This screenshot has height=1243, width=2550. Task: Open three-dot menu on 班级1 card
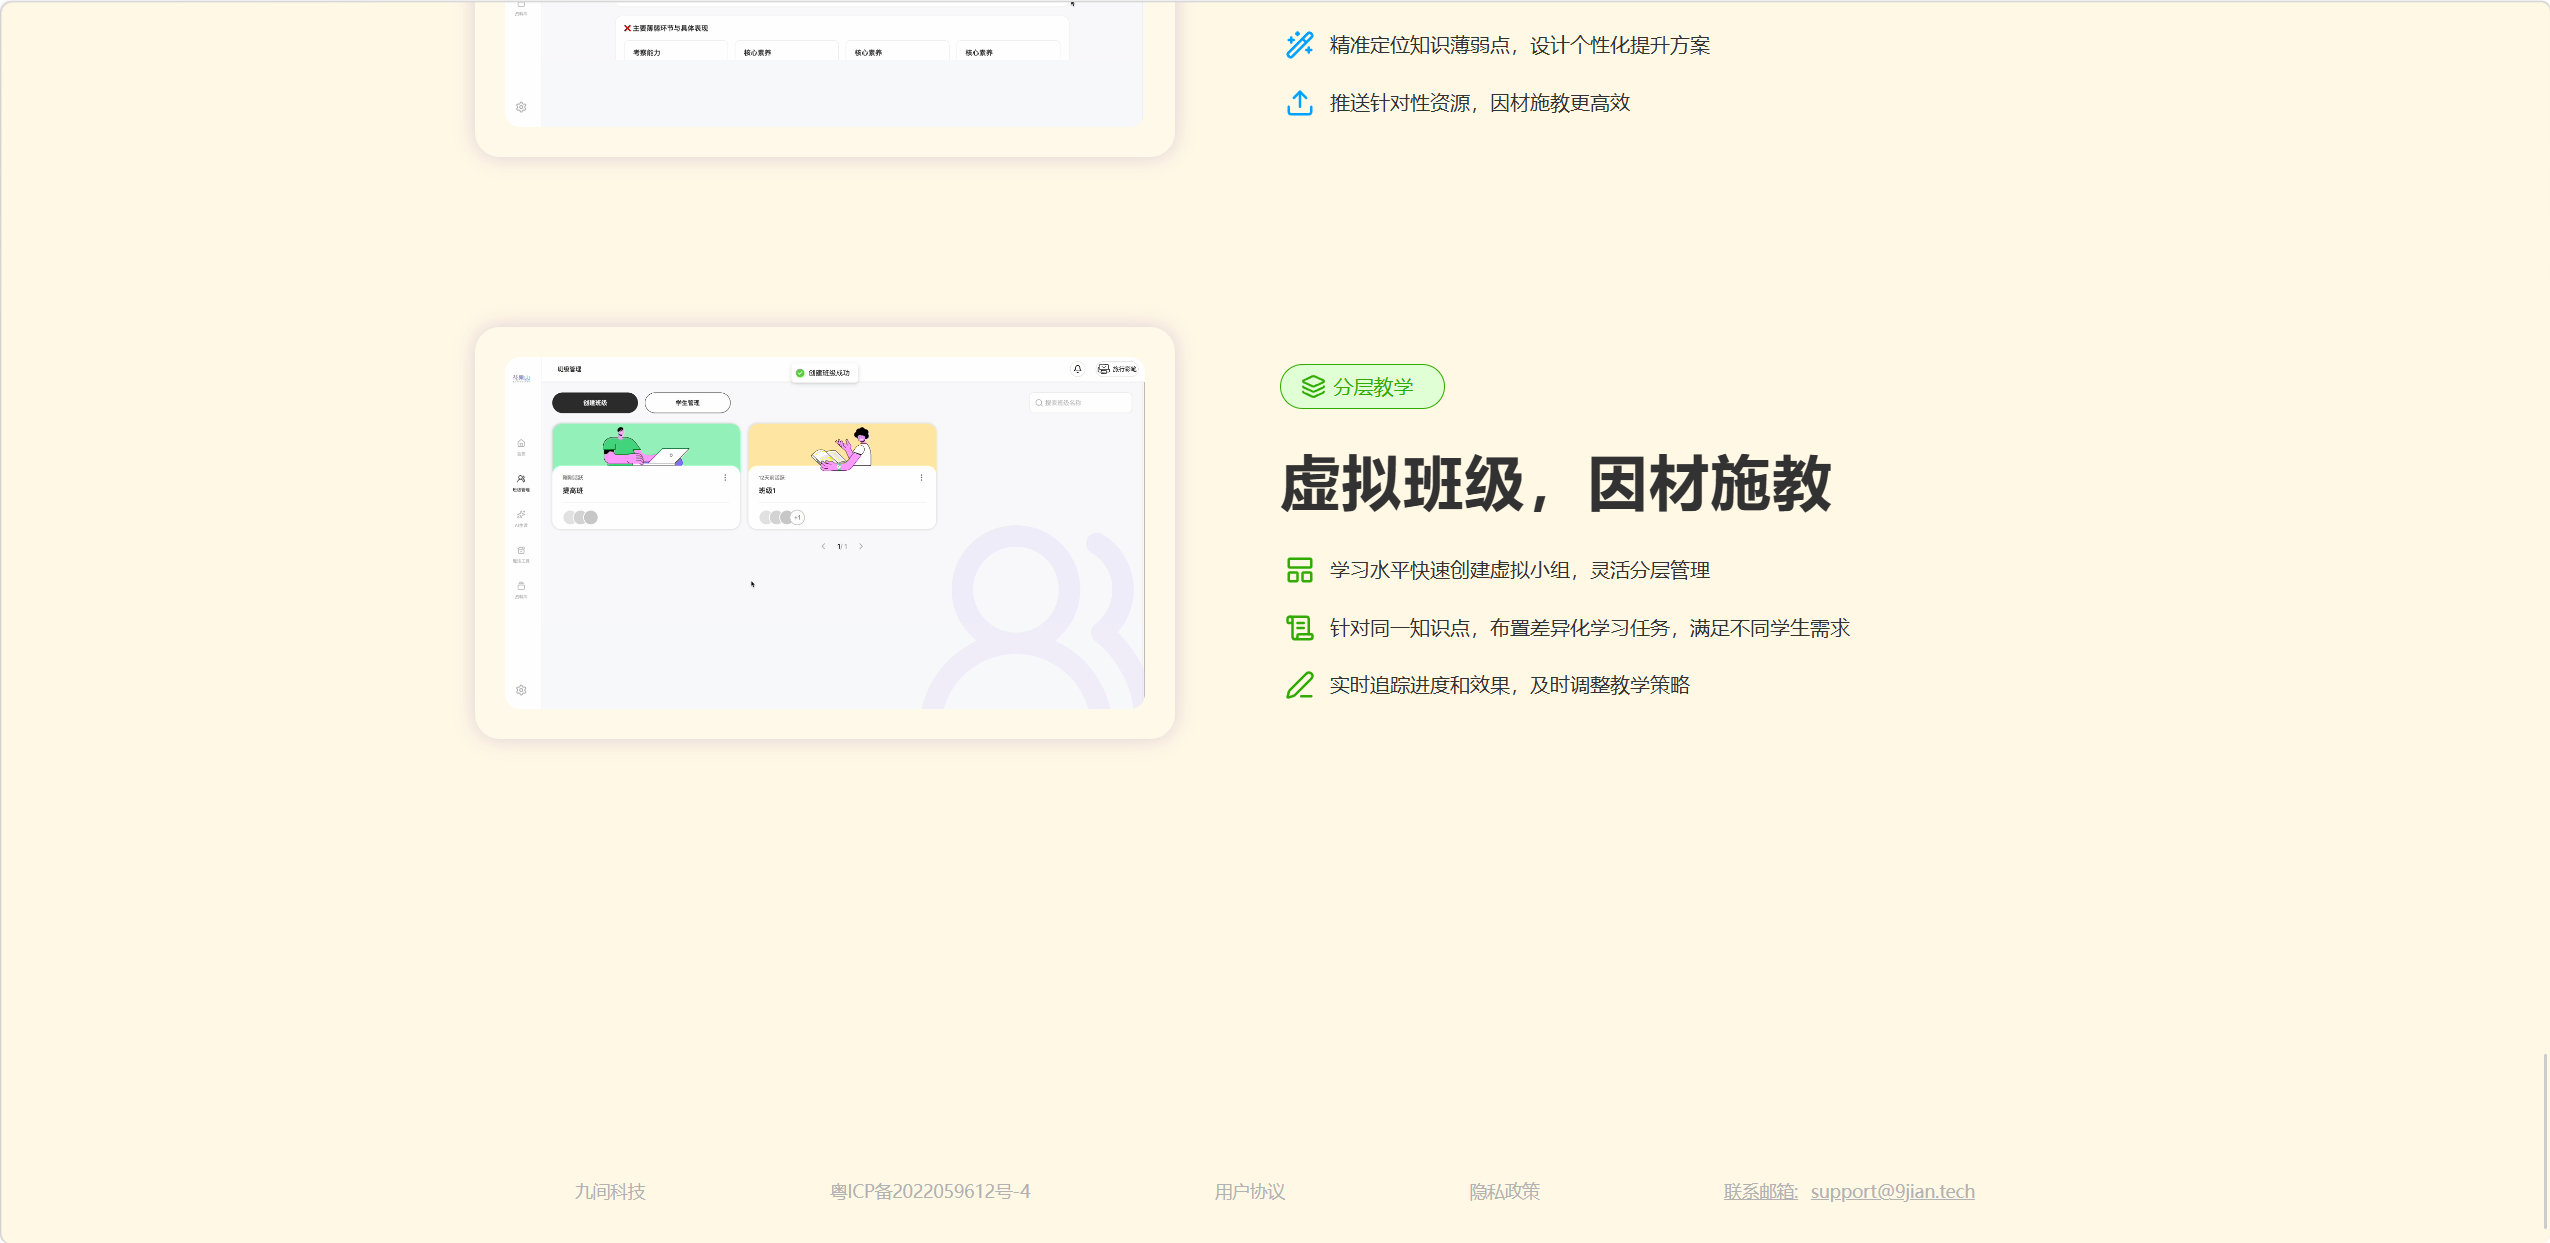pos(921,478)
